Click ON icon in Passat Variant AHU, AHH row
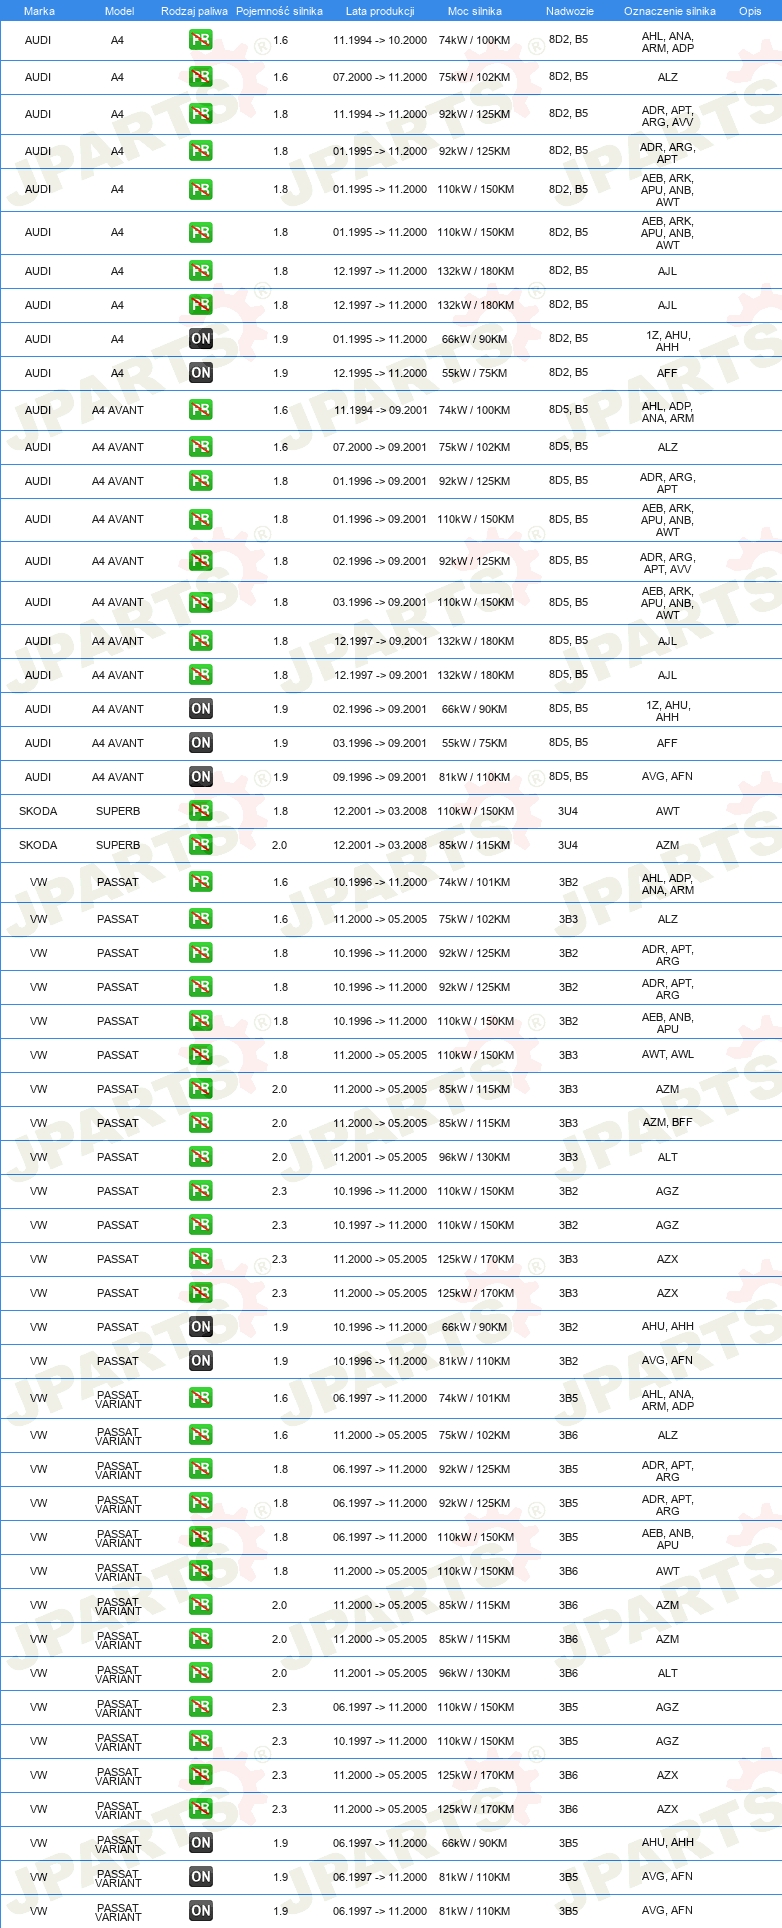Screen dimensions: 782x1928 (x=201, y=1843)
